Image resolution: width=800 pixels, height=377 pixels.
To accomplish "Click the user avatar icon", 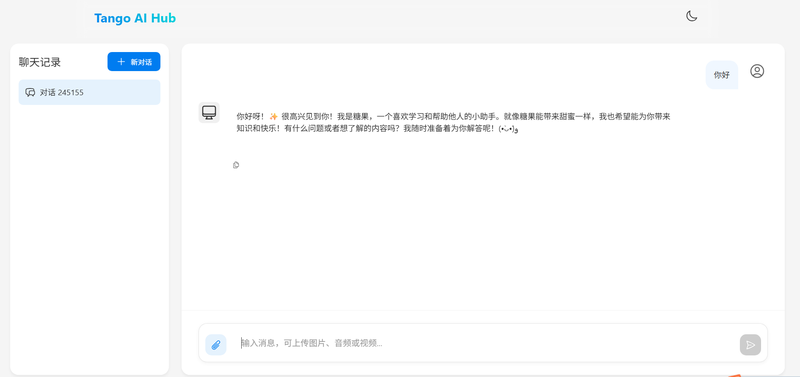I will click(x=757, y=71).
